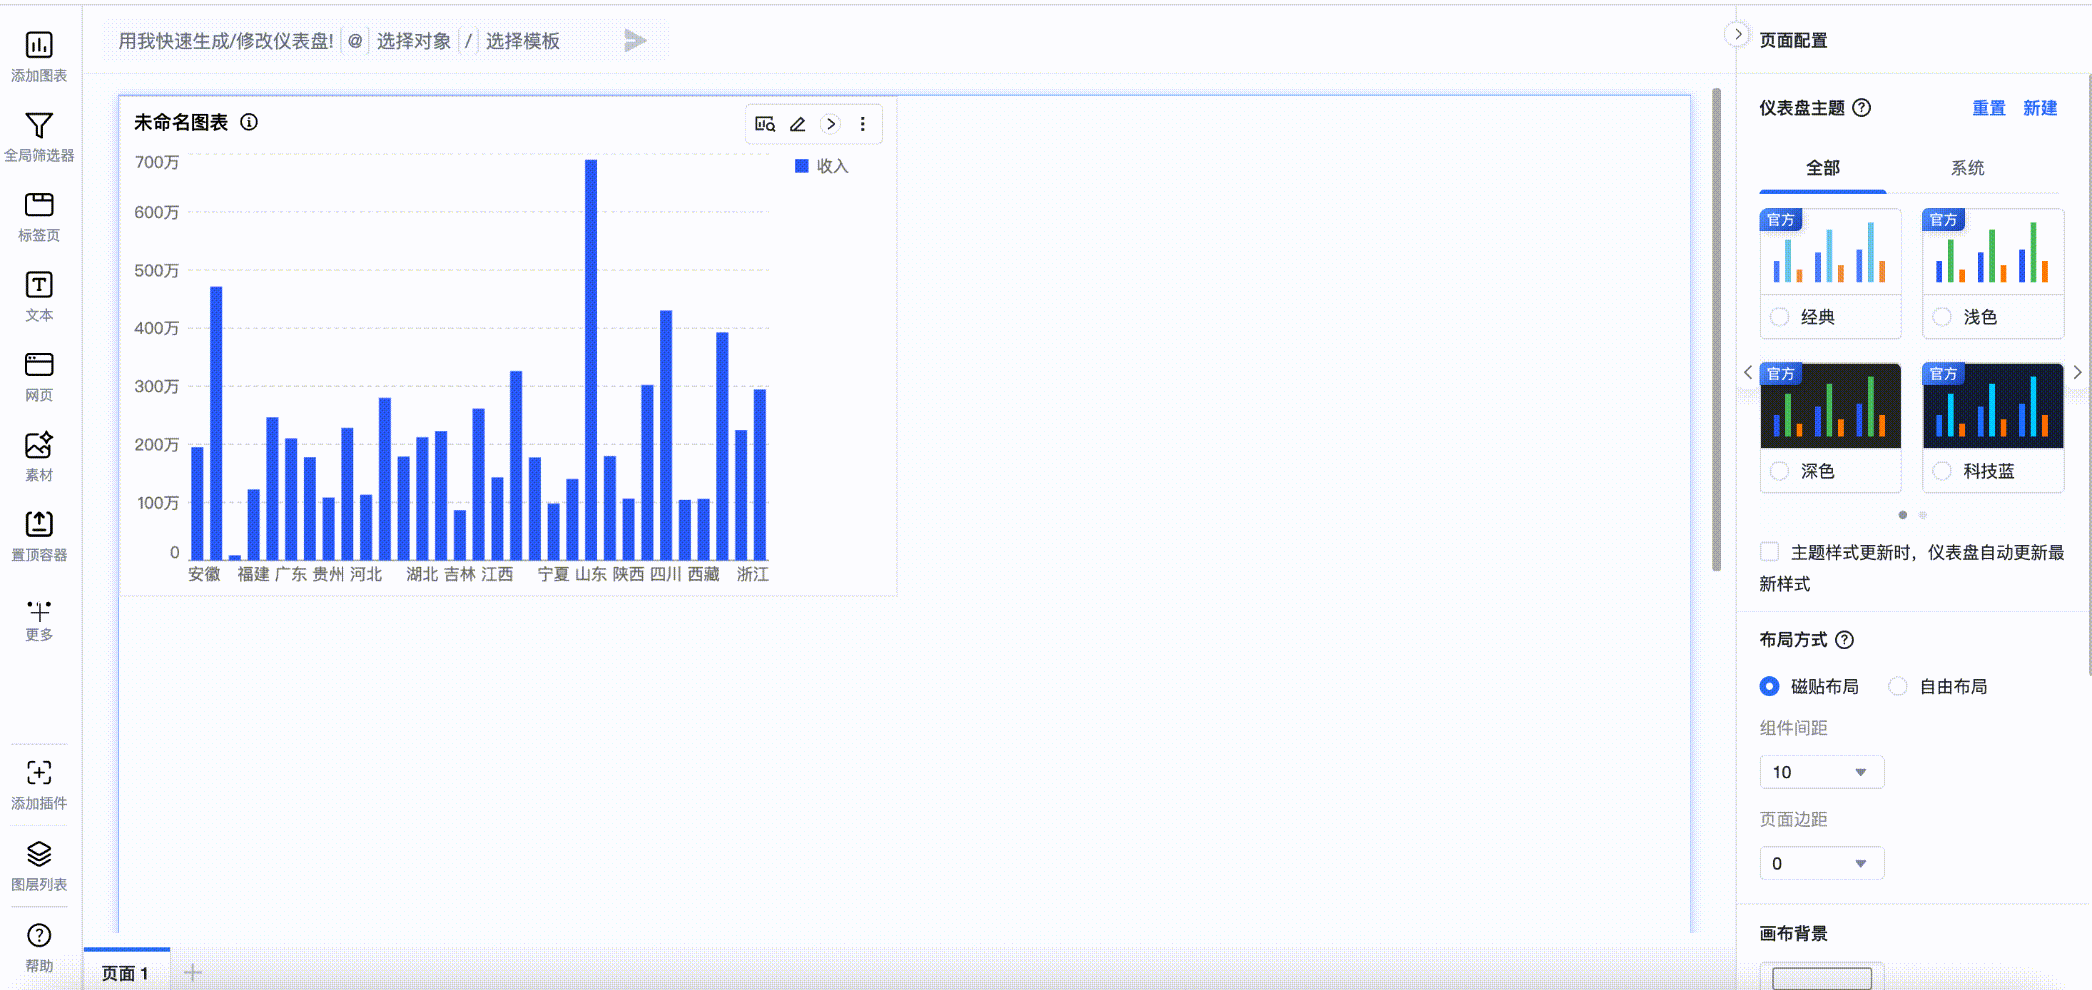The height and width of the screenshot is (990, 2092).
Task: Click the edit pencil icon on chart
Action: 797,124
